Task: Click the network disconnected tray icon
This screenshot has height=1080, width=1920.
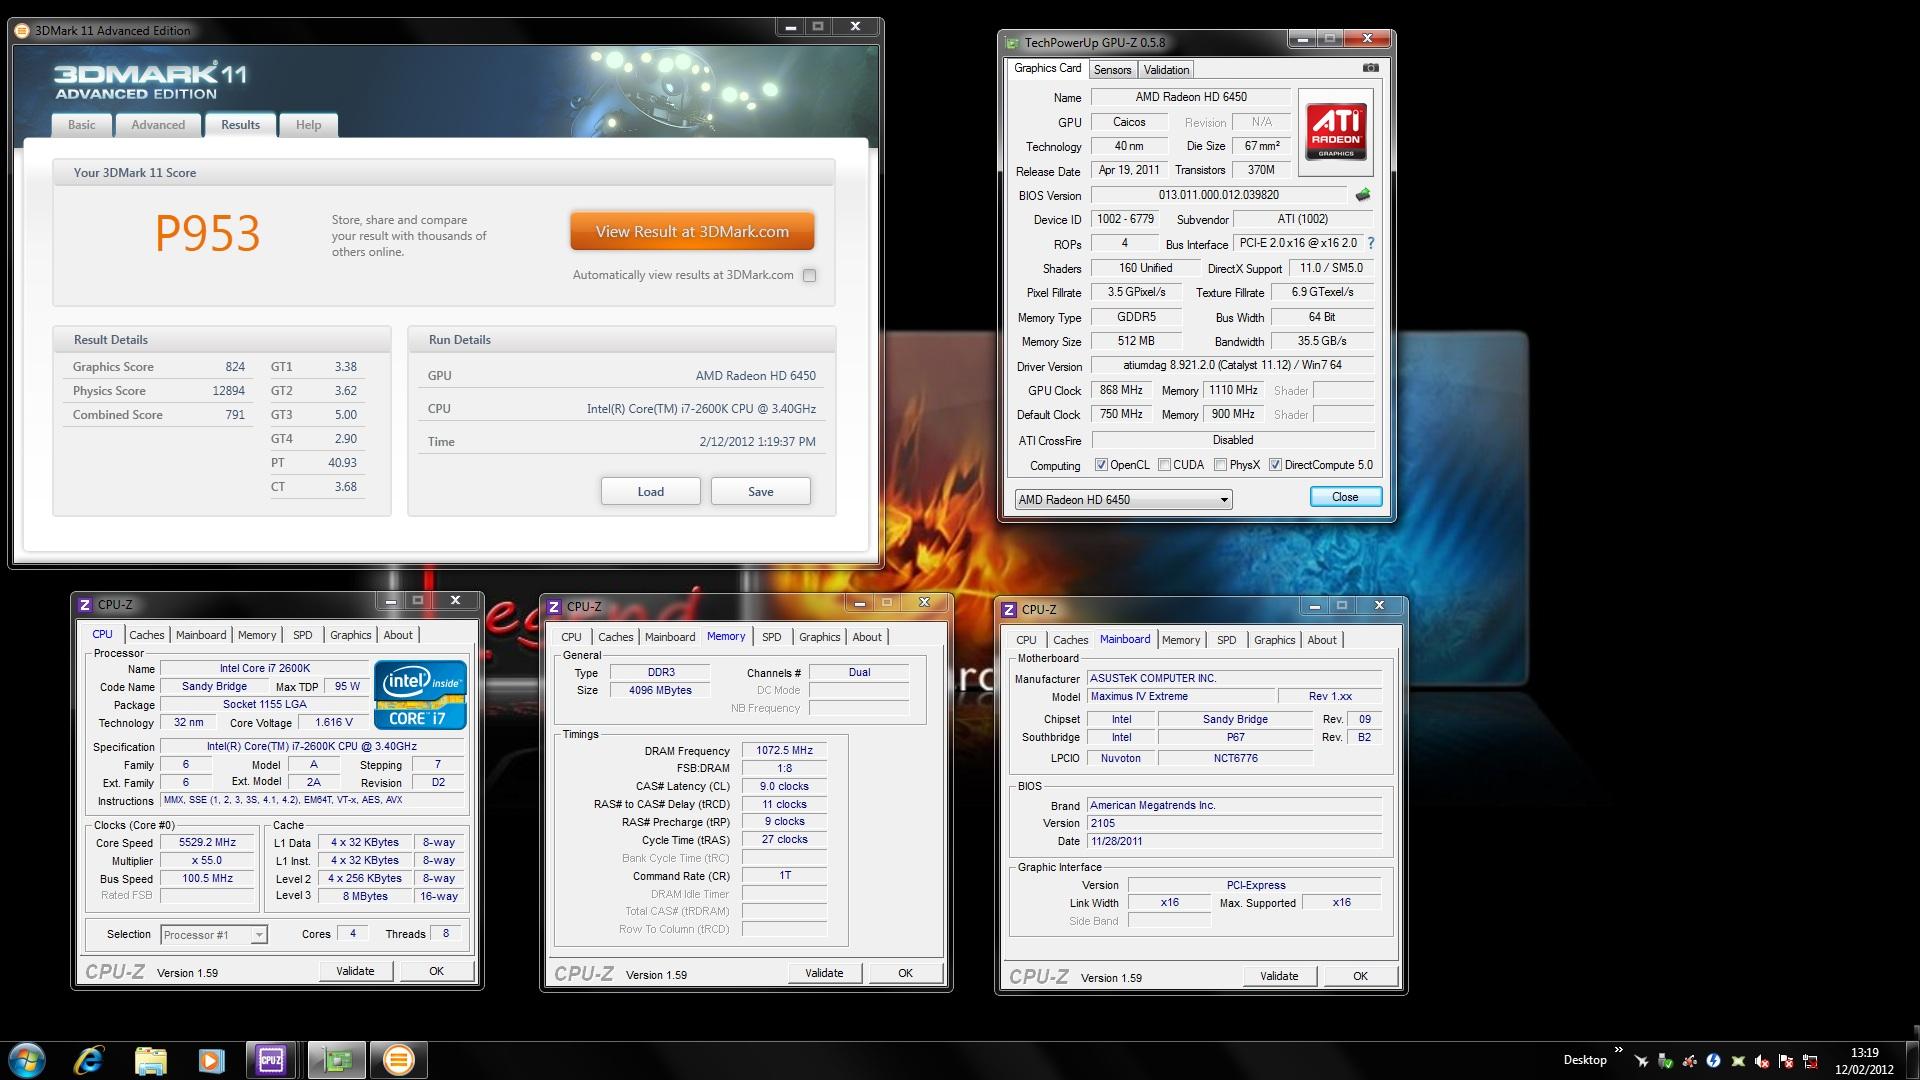Action: [1810, 1060]
